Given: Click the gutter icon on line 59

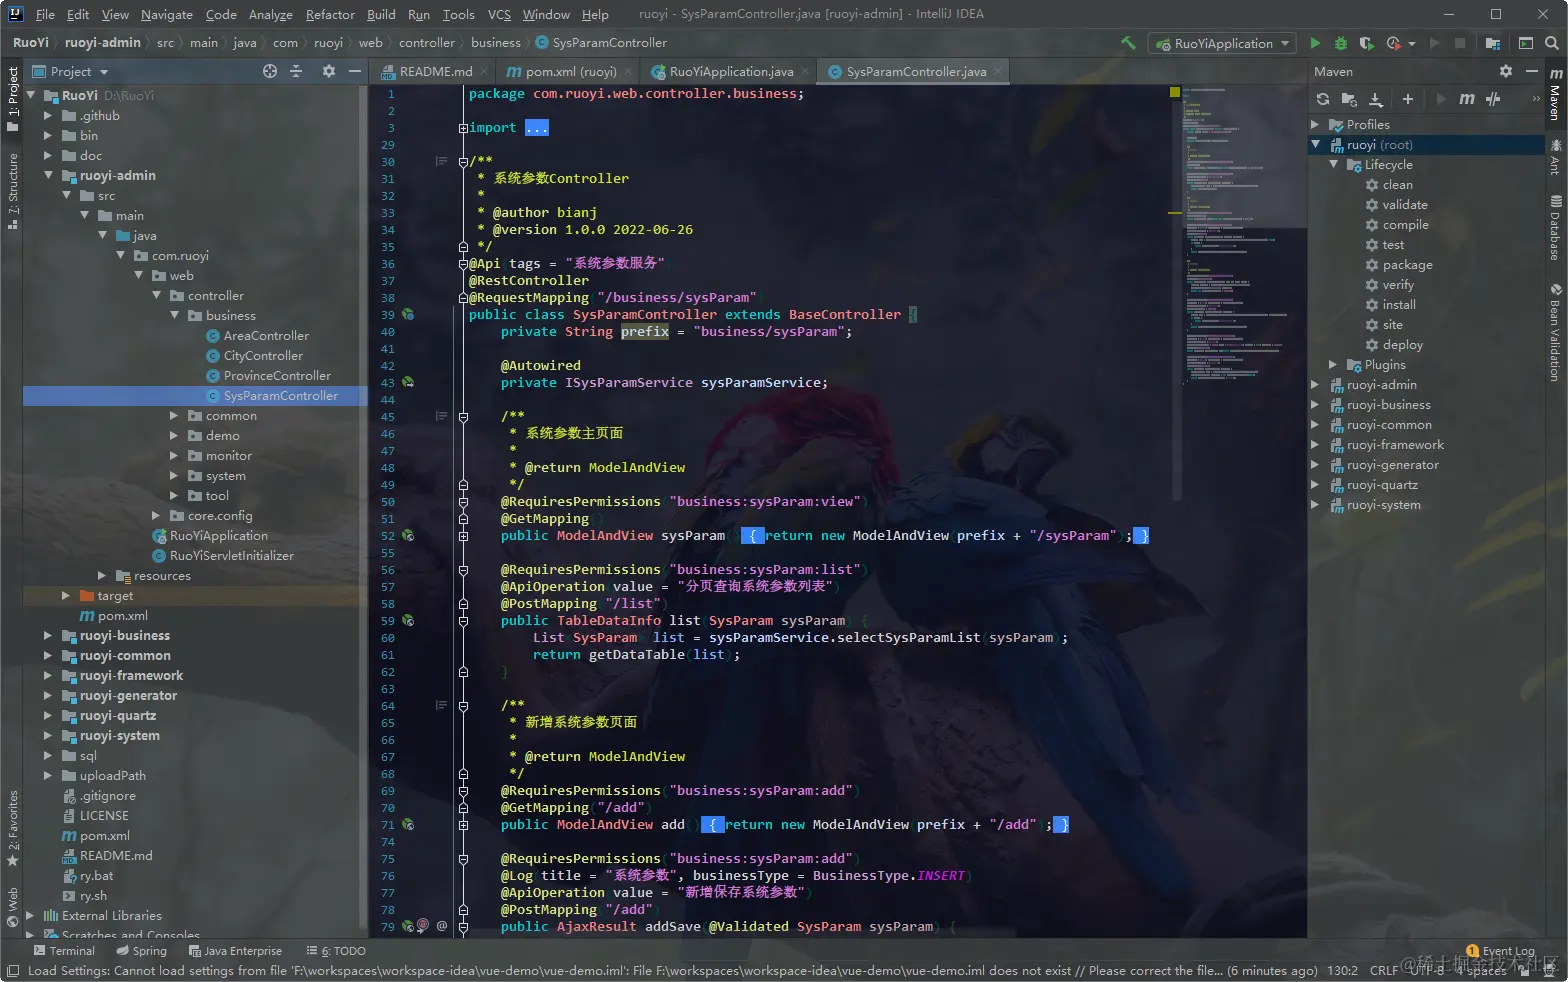Looking at the screenshot, I should tap(408, 620).
